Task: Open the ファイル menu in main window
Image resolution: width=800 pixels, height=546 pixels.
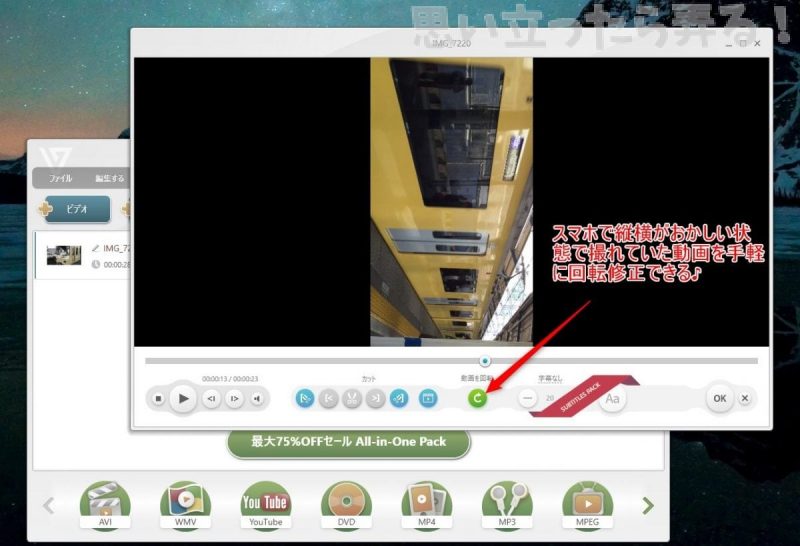Action: [60, 178]
